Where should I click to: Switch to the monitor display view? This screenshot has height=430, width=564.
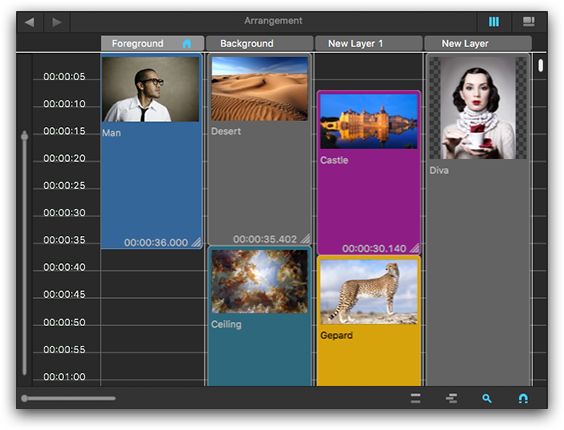pyautogui.click(x=528, y=22)
